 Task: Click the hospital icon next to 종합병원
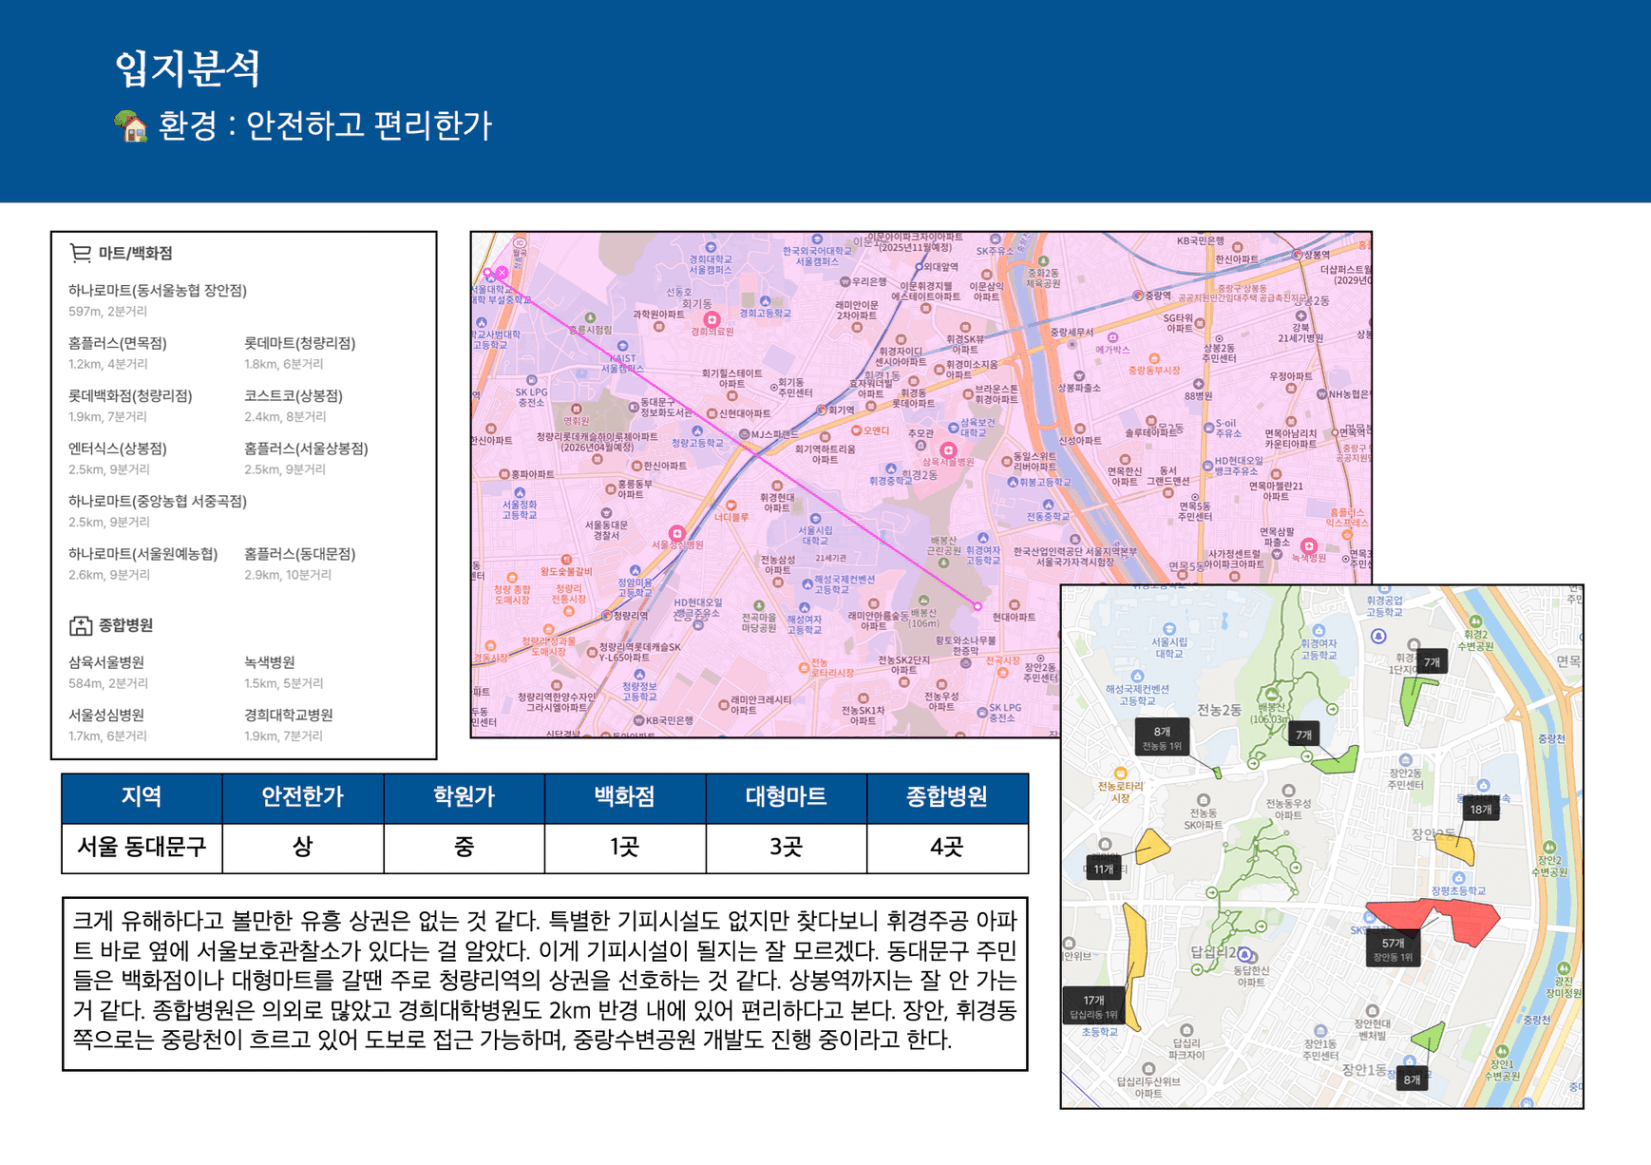80,625
